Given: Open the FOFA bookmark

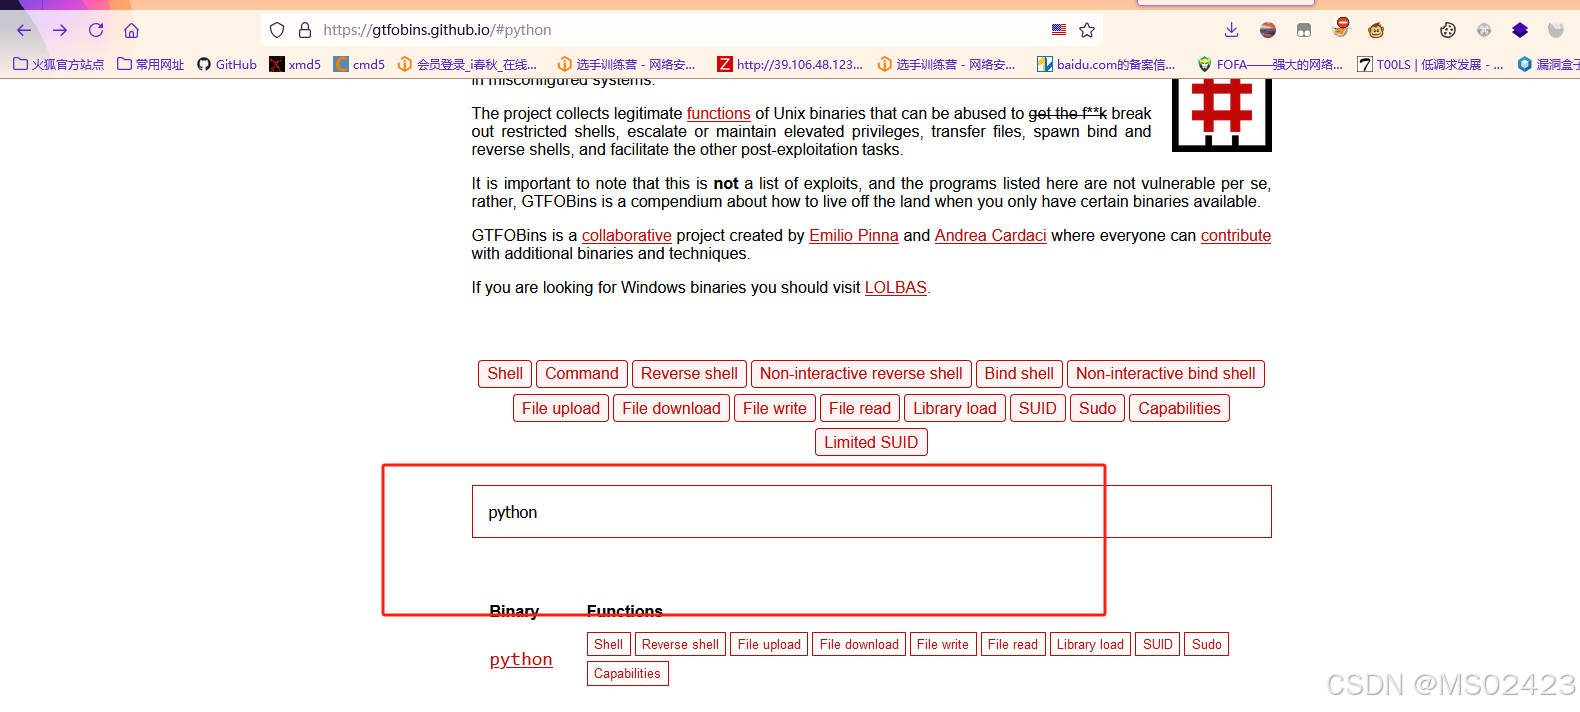Looking at the screenshot, I should coord(1270,64).
